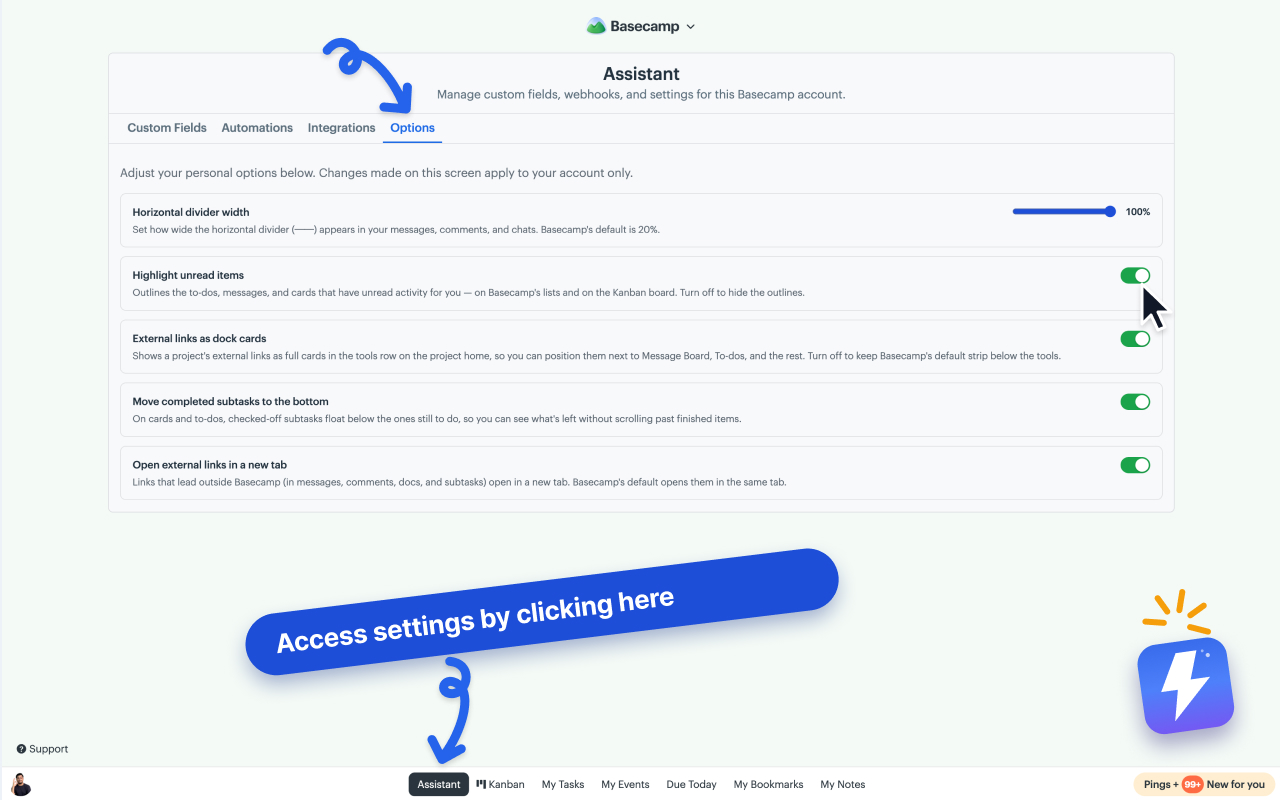Viewport: 1280px width, 800px height.
Task: Click the New for you button
Action: (1236, 784)
